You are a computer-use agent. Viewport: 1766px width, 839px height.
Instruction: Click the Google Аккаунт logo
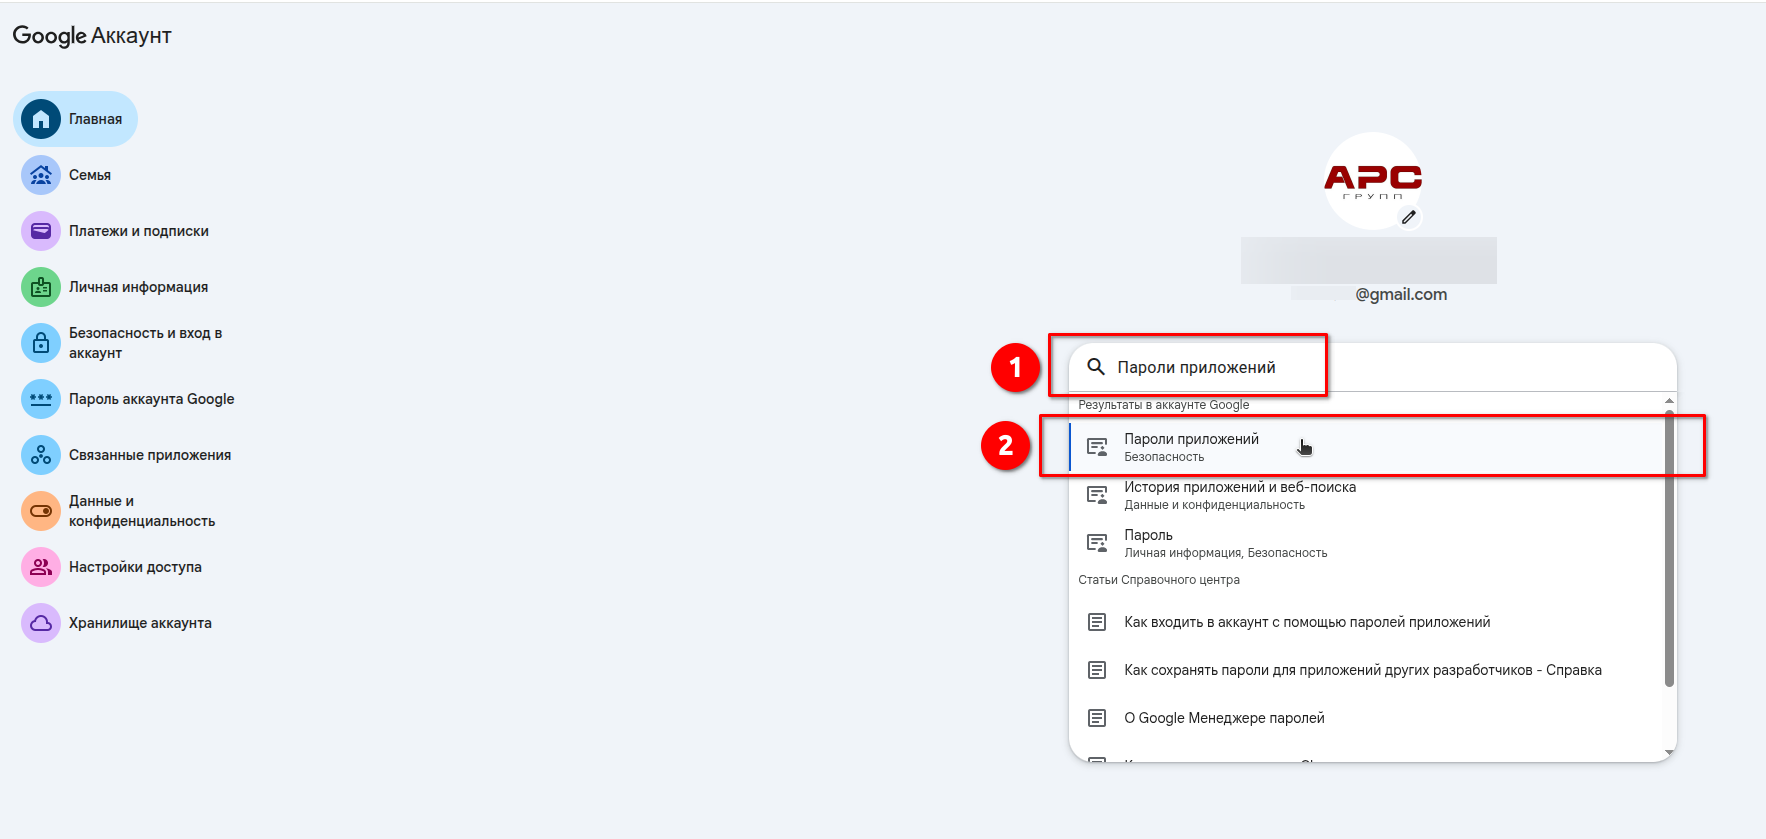pos(92,36)
